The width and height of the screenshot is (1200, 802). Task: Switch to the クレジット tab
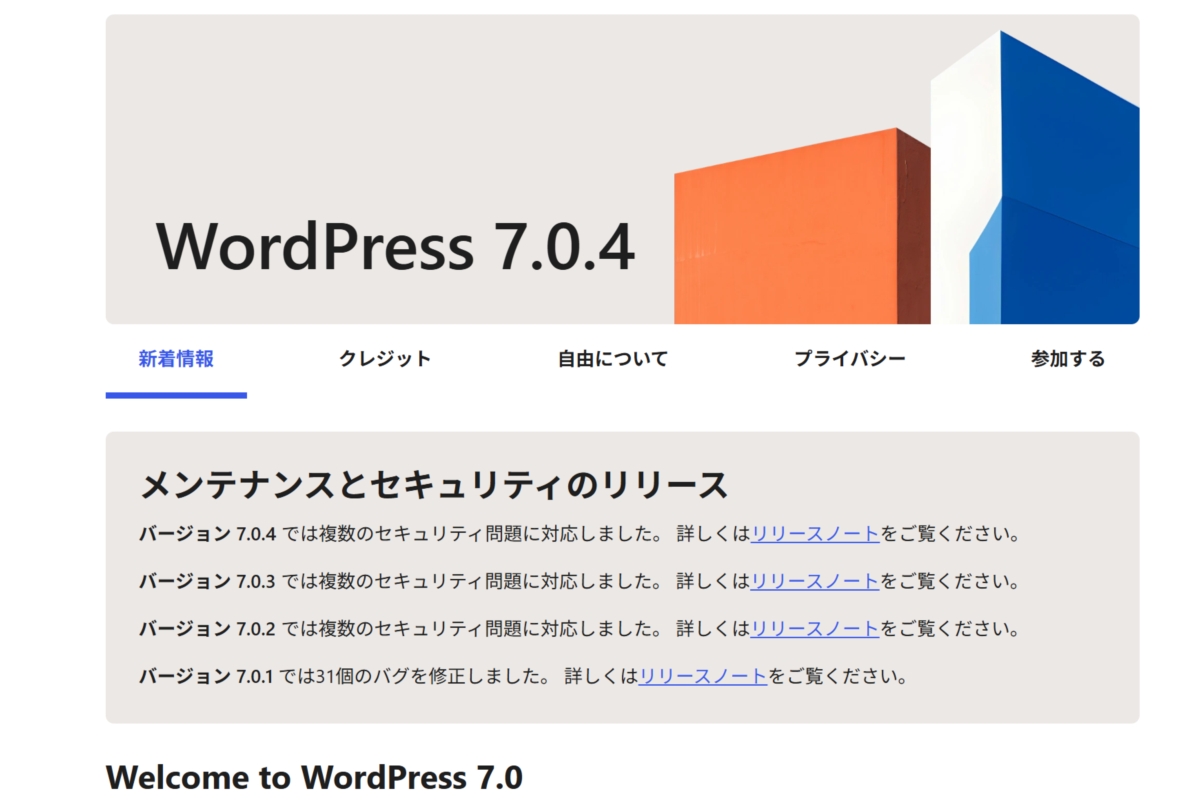pos(385,359)
